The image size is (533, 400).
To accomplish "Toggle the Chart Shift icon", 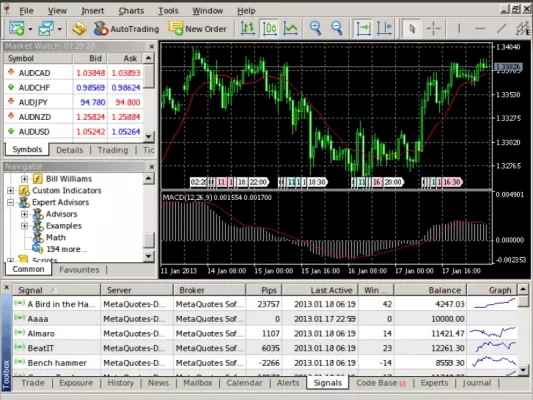I will pyautogui.click(x=384, y=29).
